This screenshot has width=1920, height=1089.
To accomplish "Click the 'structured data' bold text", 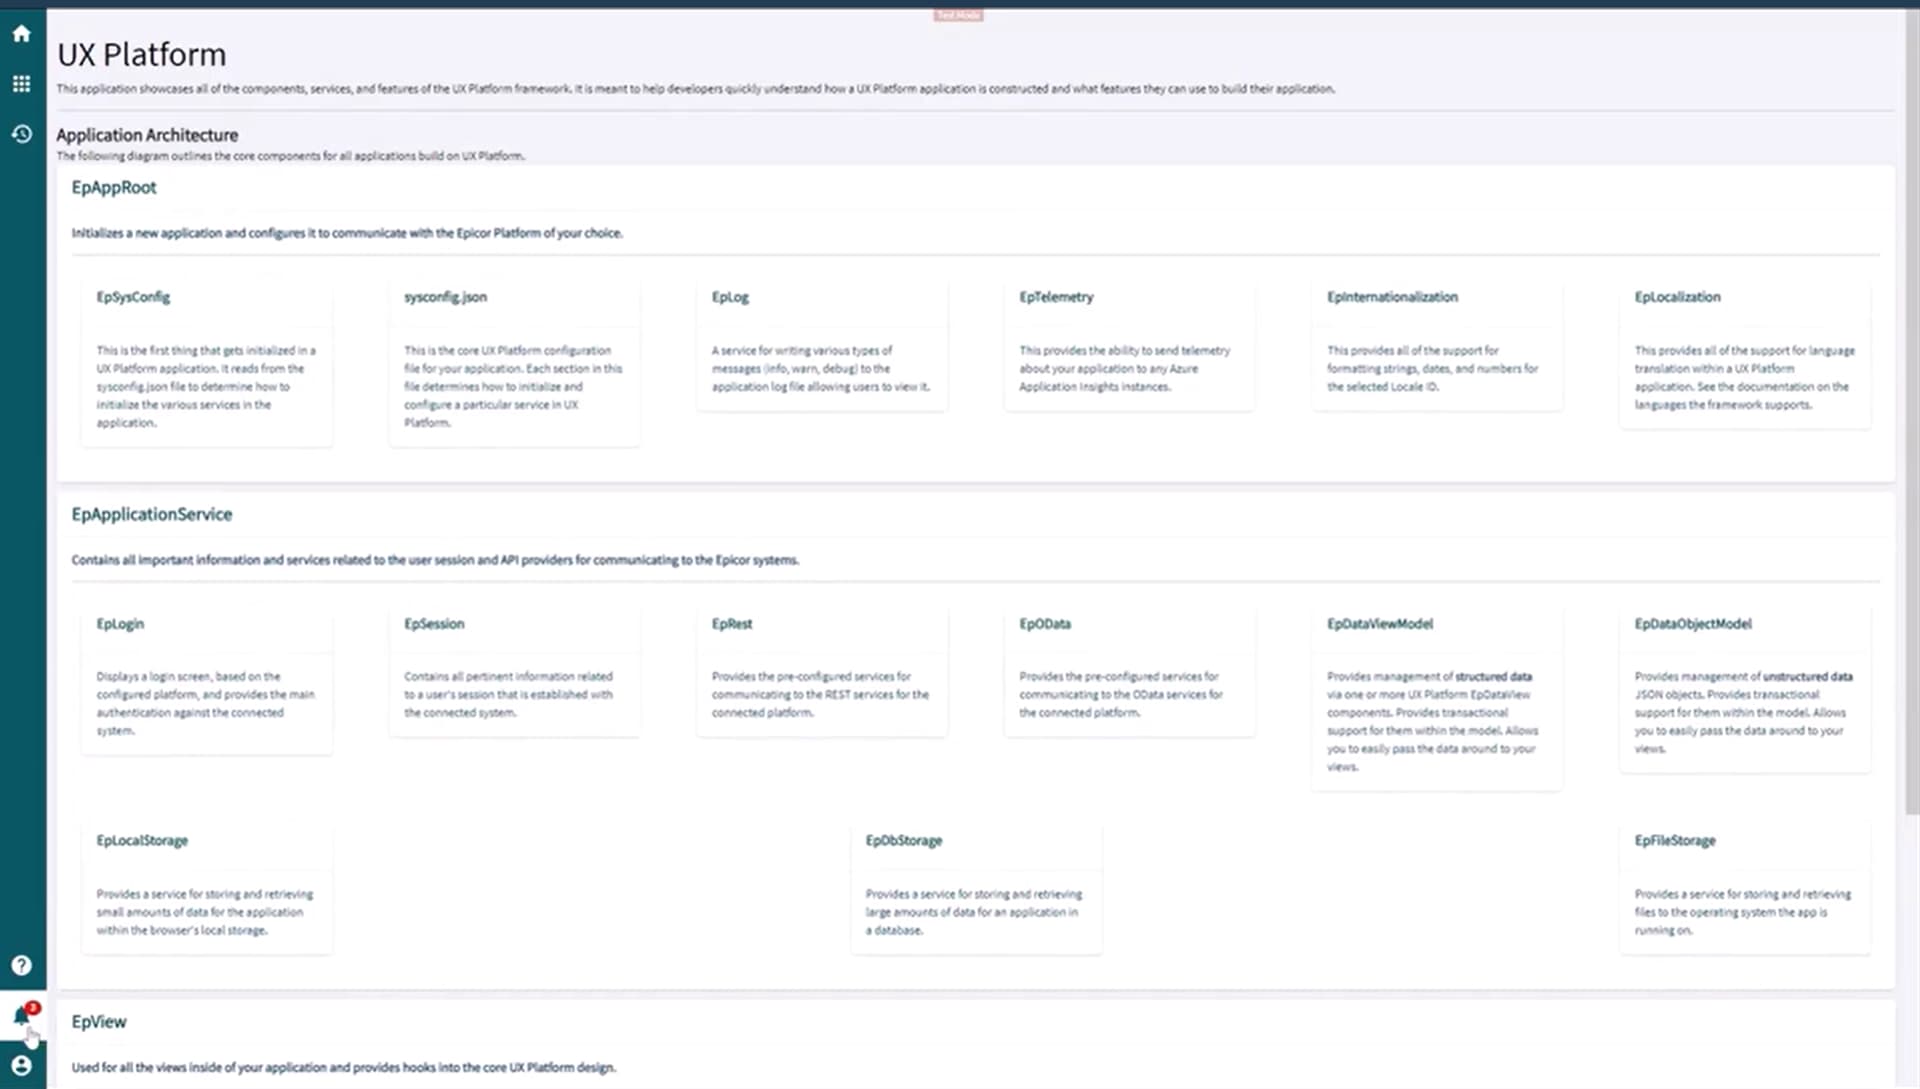I will point(1493,677).
